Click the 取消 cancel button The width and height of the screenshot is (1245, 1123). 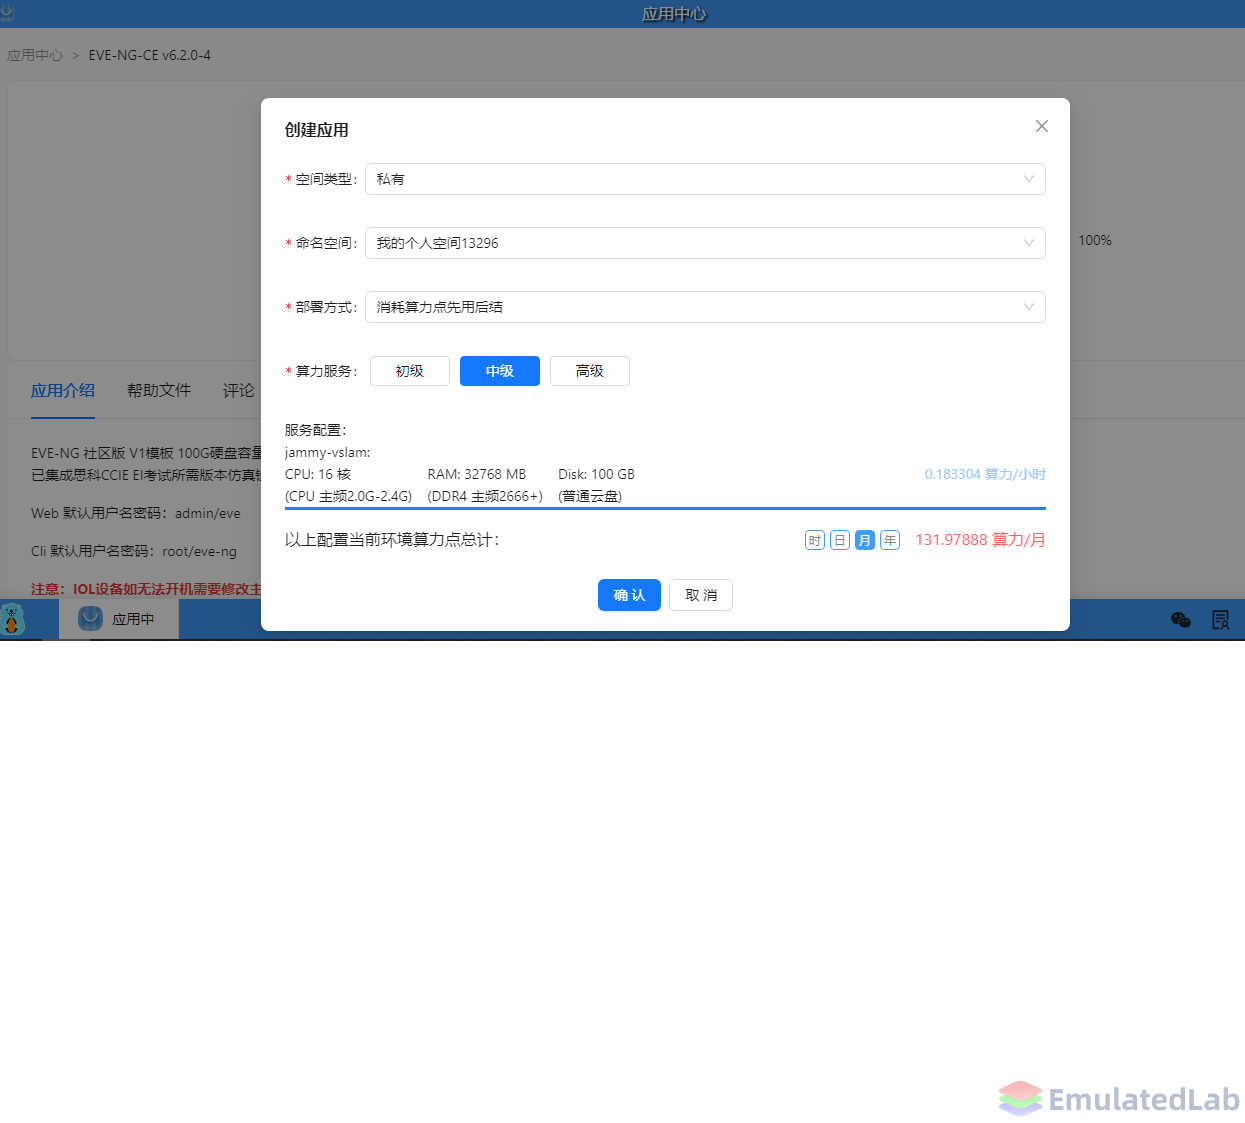701,595
